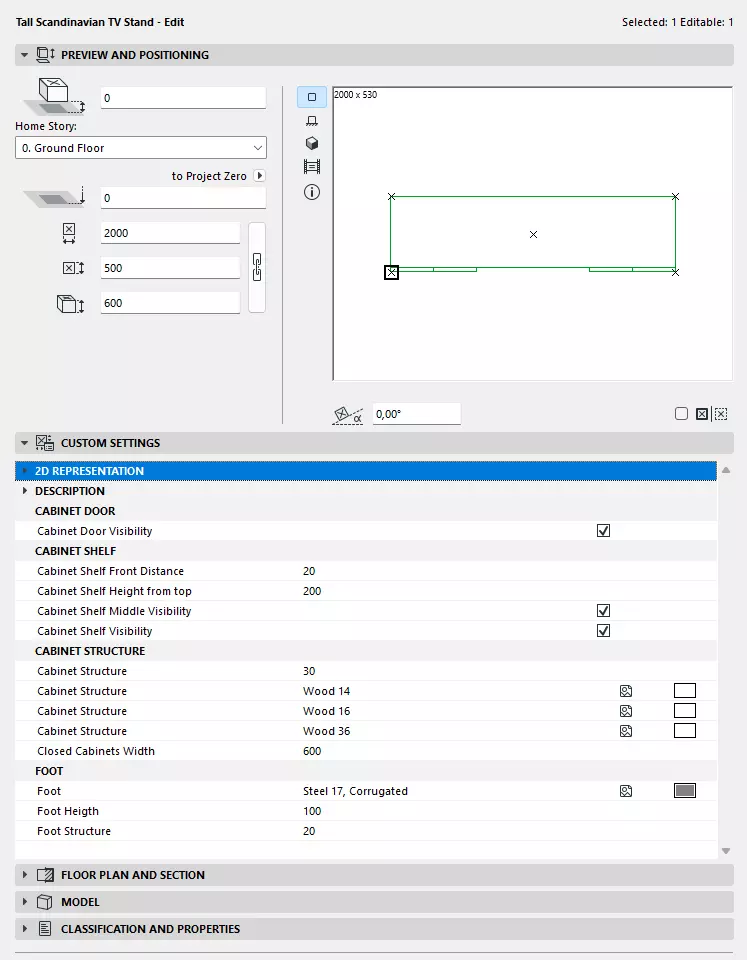This screenshot has width=747, height=960.
Task: Toggle Cabinet Shelf Visibility checkbox
Action: pyautogui.click(x=603, y=631)
